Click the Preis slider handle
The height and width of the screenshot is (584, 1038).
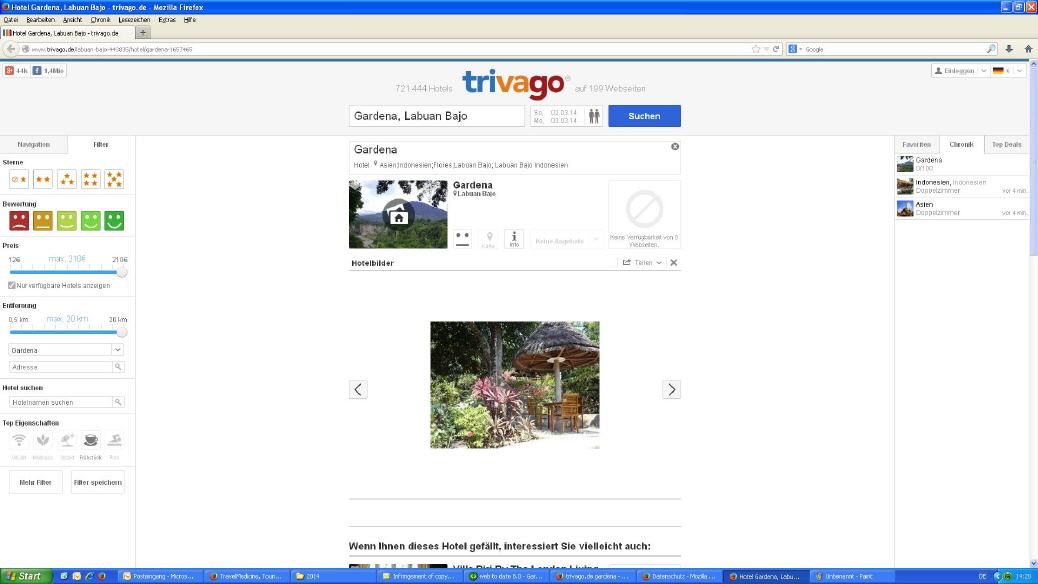click(x=122, y=272)
